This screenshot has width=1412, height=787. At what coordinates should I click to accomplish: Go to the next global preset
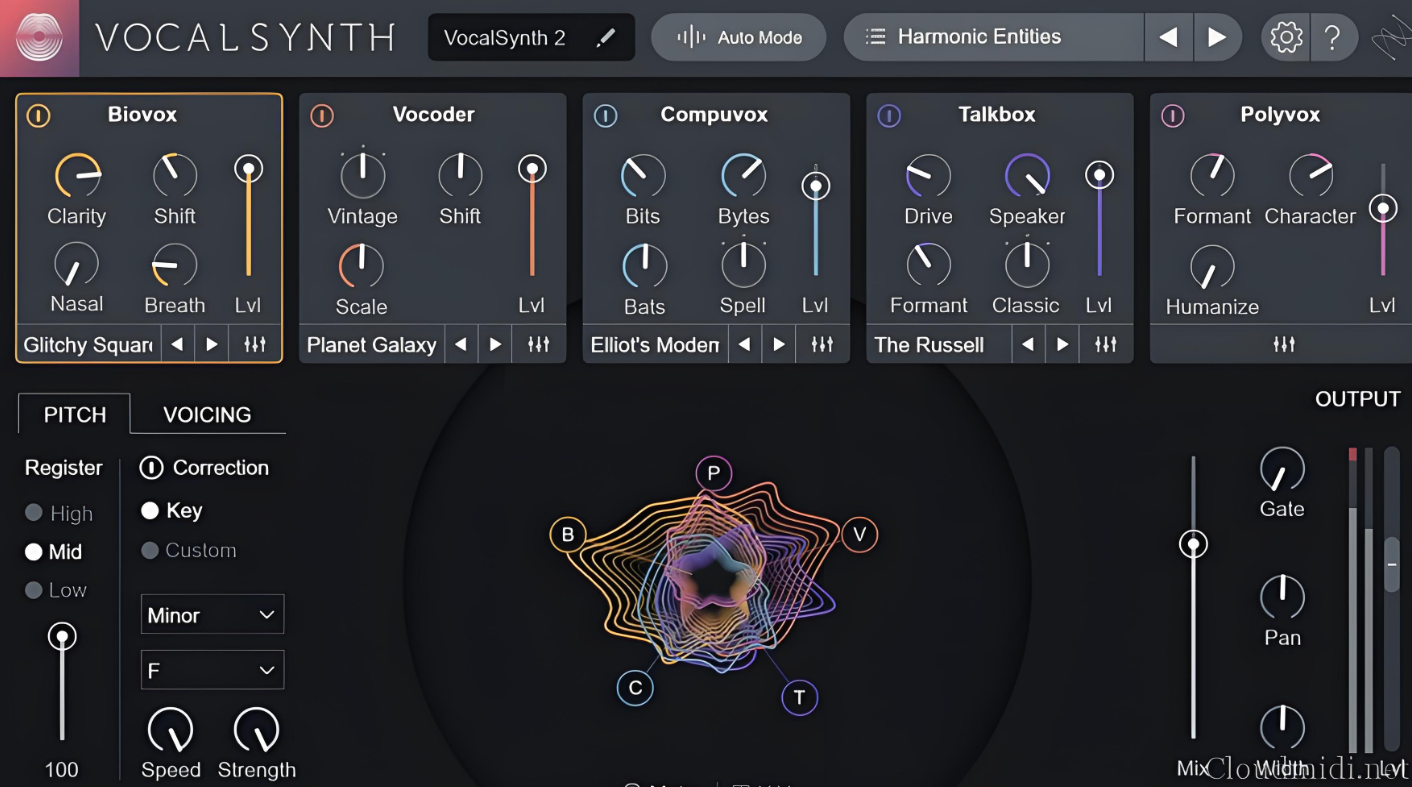pos(1216,38)
